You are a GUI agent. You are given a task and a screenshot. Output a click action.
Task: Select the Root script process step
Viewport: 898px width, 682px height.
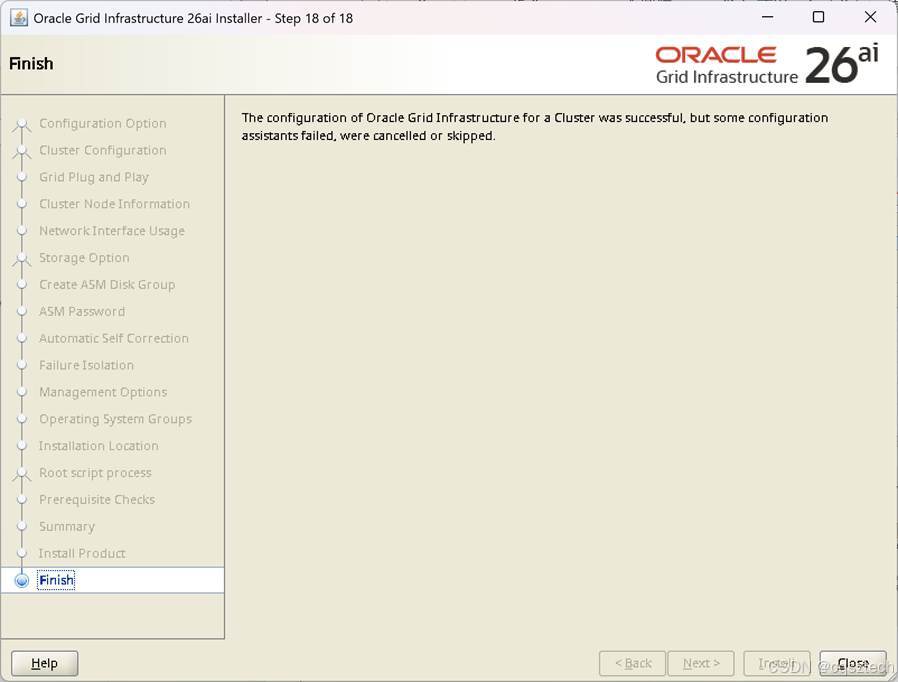[x=95, y=473]
